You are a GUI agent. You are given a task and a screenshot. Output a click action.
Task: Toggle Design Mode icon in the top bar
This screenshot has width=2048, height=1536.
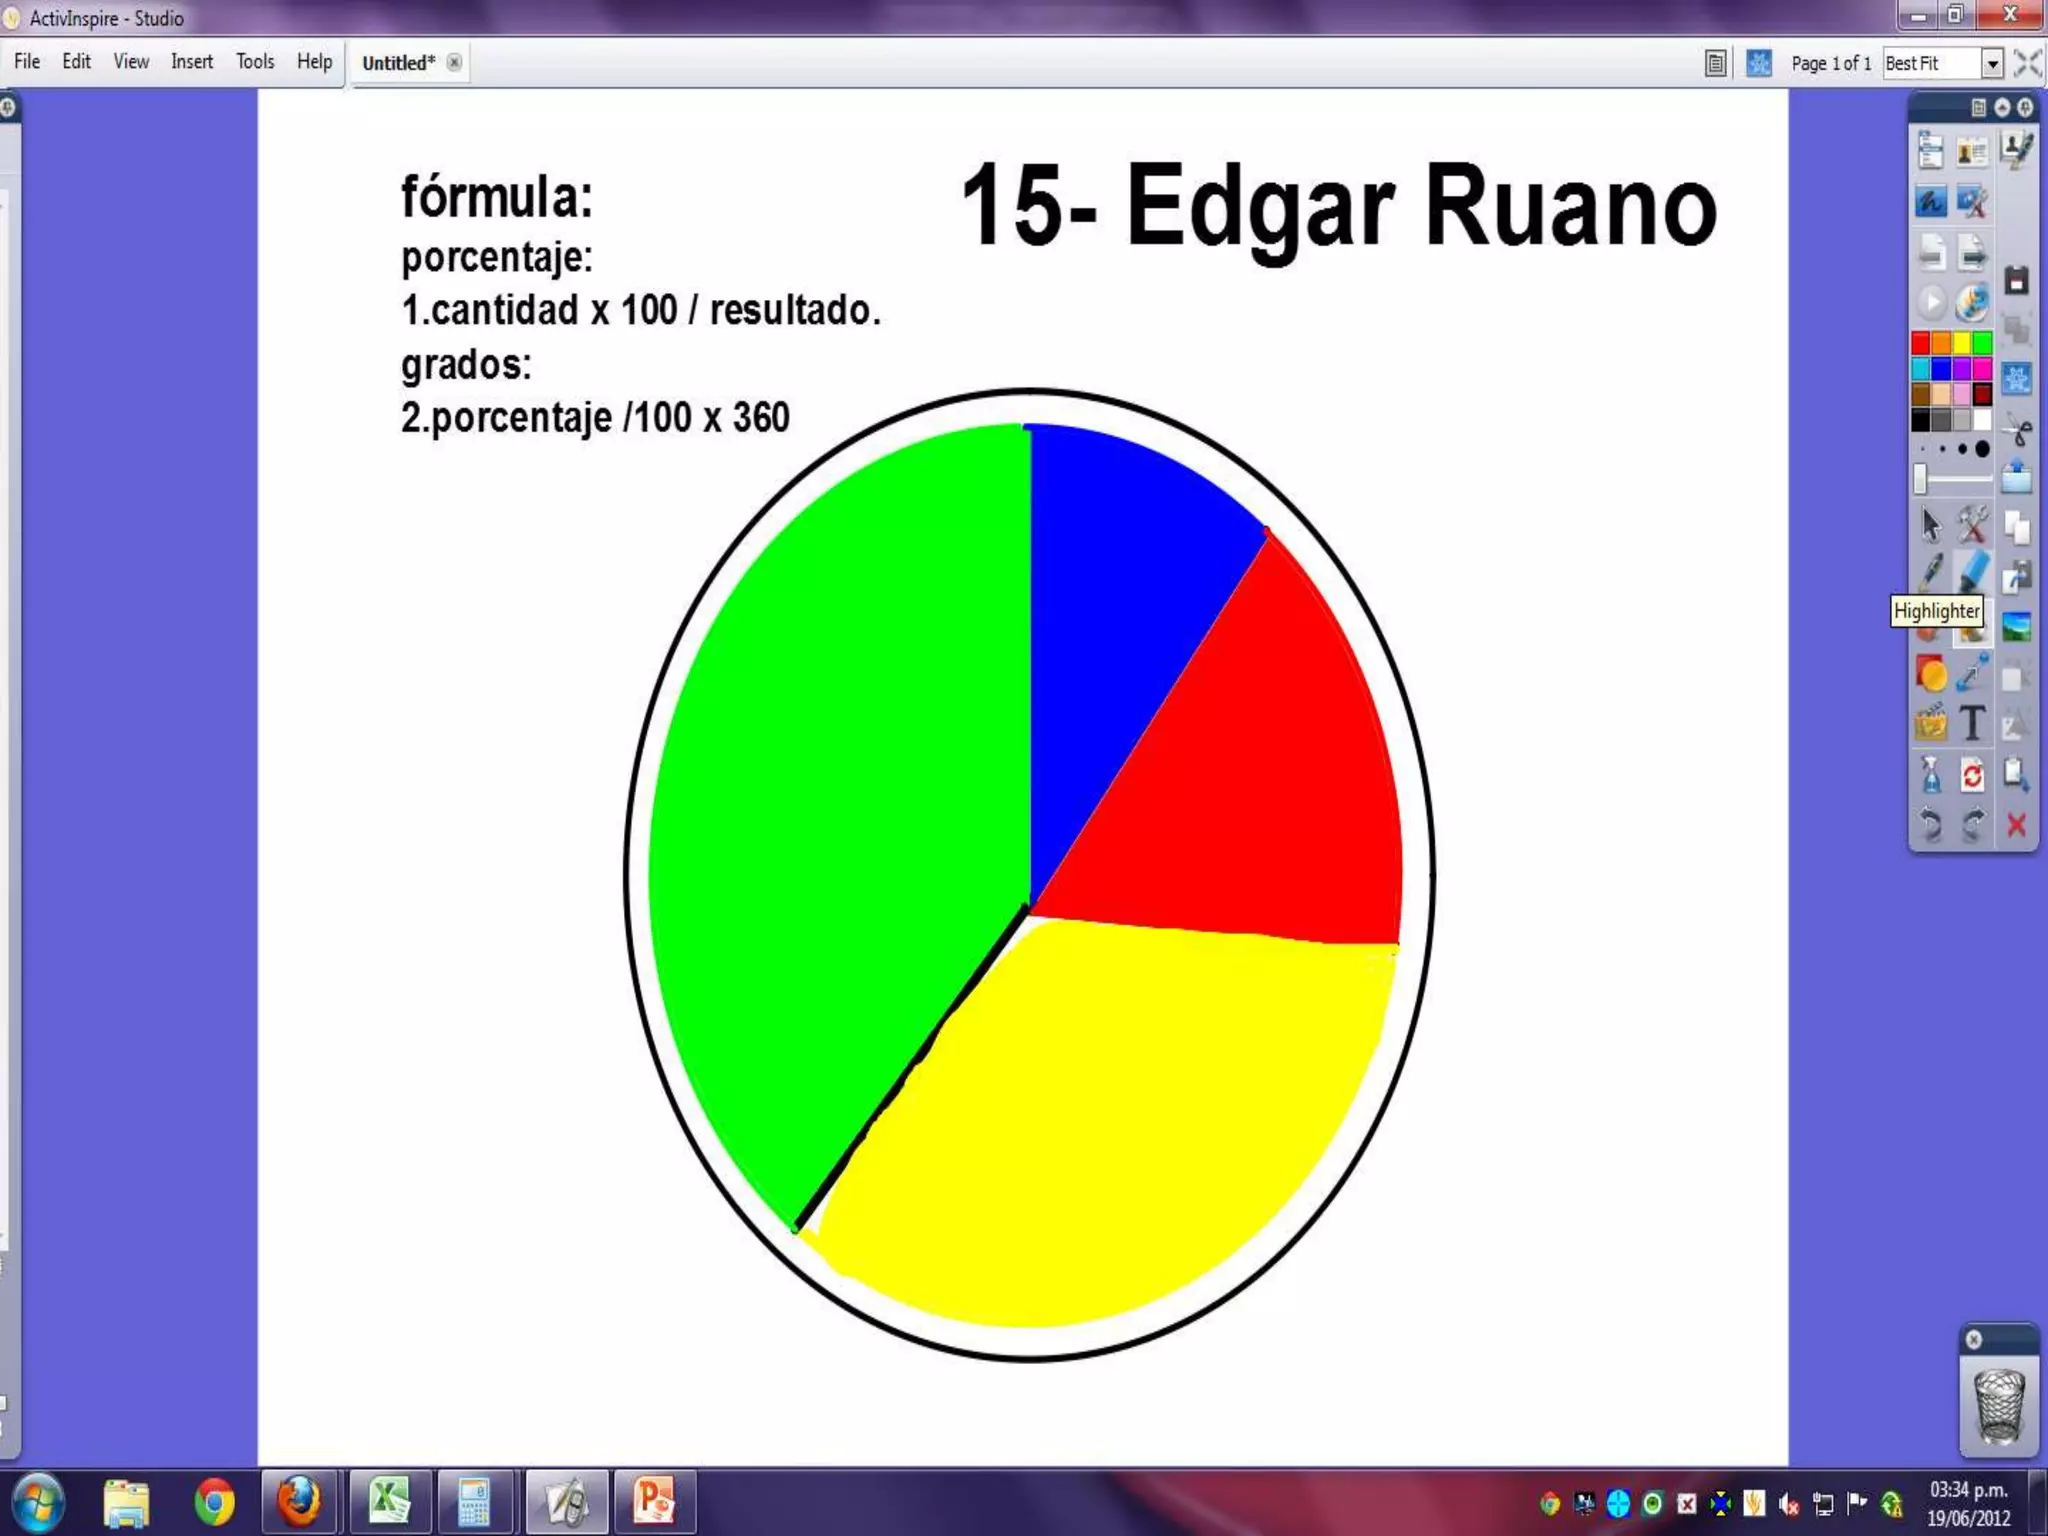[1759, 63]
